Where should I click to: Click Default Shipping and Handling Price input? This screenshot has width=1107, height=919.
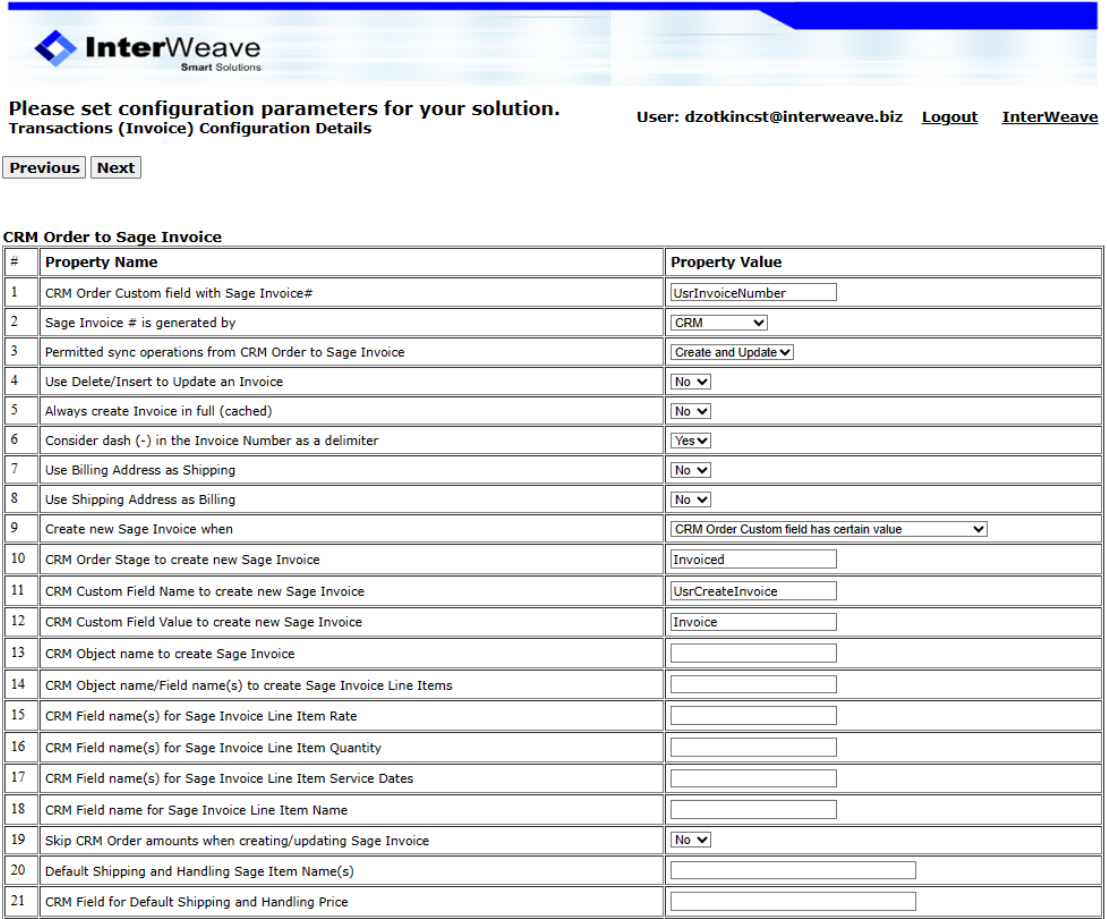click(793, 901)
